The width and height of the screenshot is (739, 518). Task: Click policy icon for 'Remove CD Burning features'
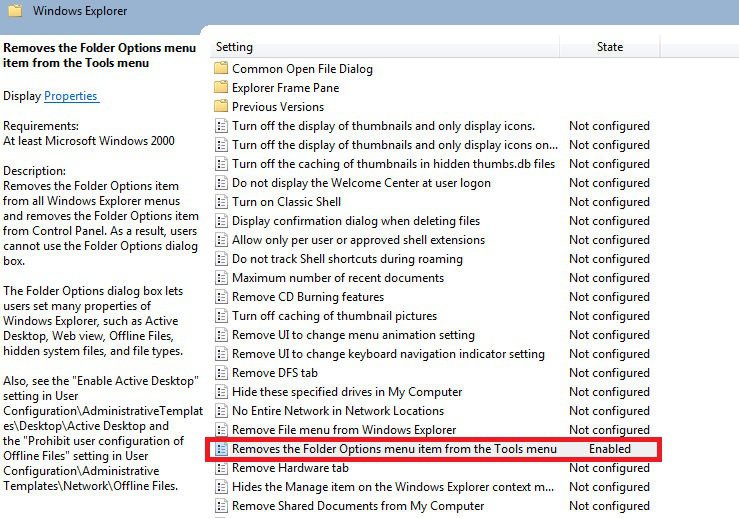point(221,297)
